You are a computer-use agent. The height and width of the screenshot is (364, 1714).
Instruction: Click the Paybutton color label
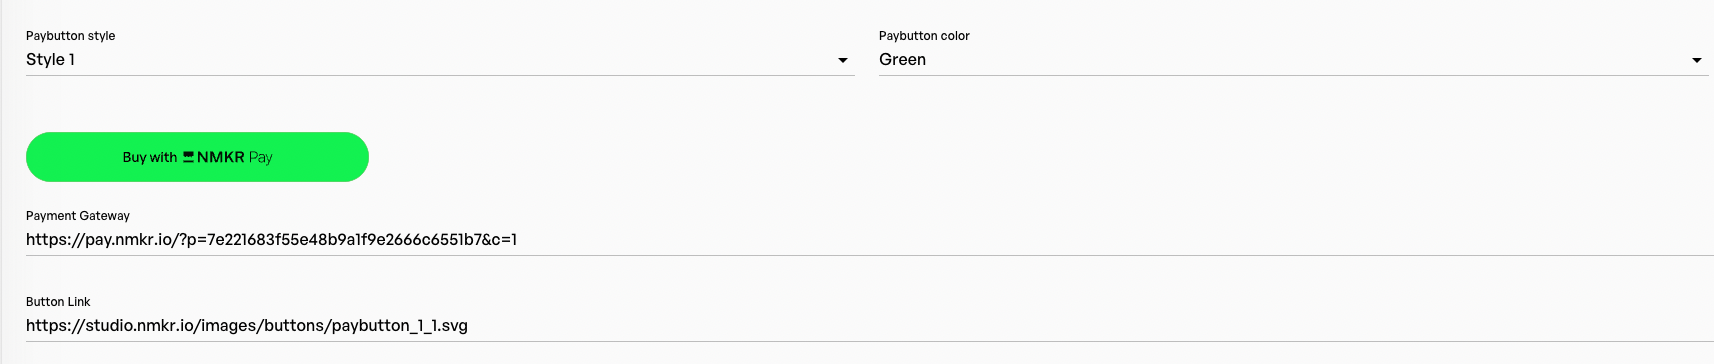pyautogui.click(x=924, y=36)
